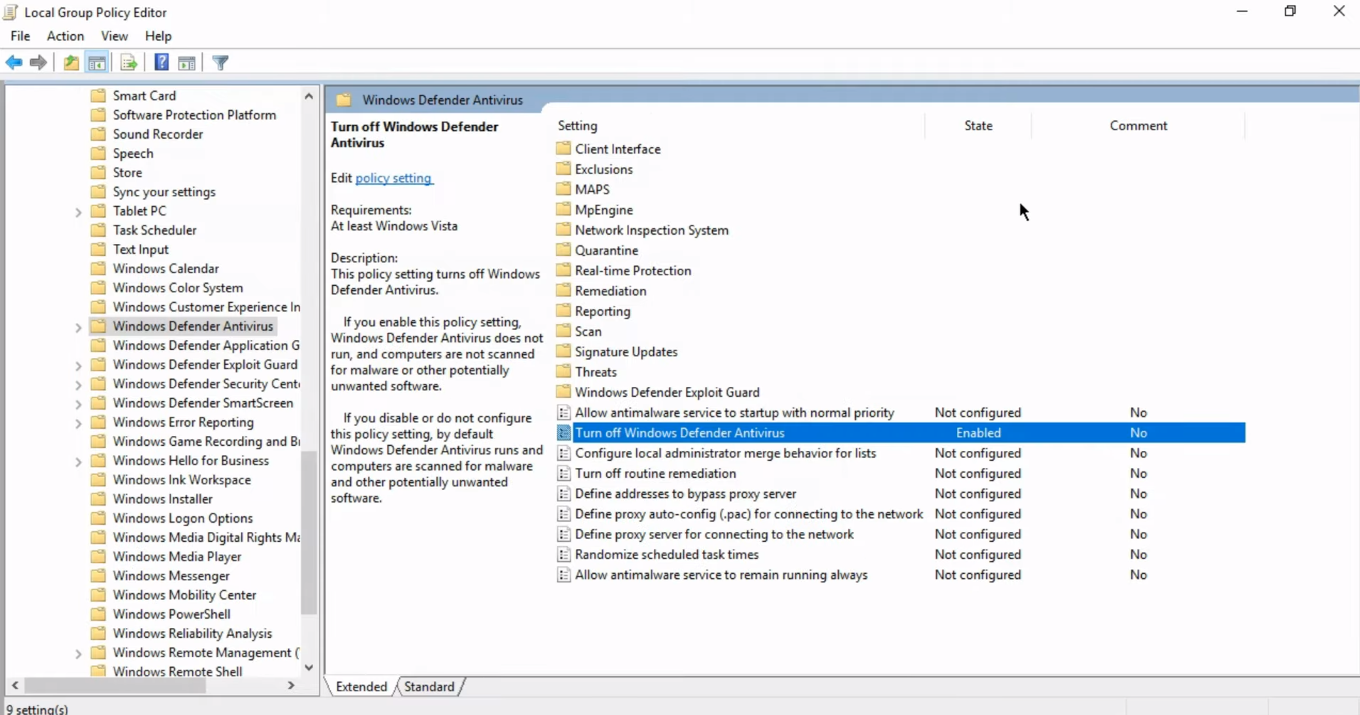Click the Export List toolbar icon
The width and height of the screenshot is (1360, 715).
(x=128, y=63)
